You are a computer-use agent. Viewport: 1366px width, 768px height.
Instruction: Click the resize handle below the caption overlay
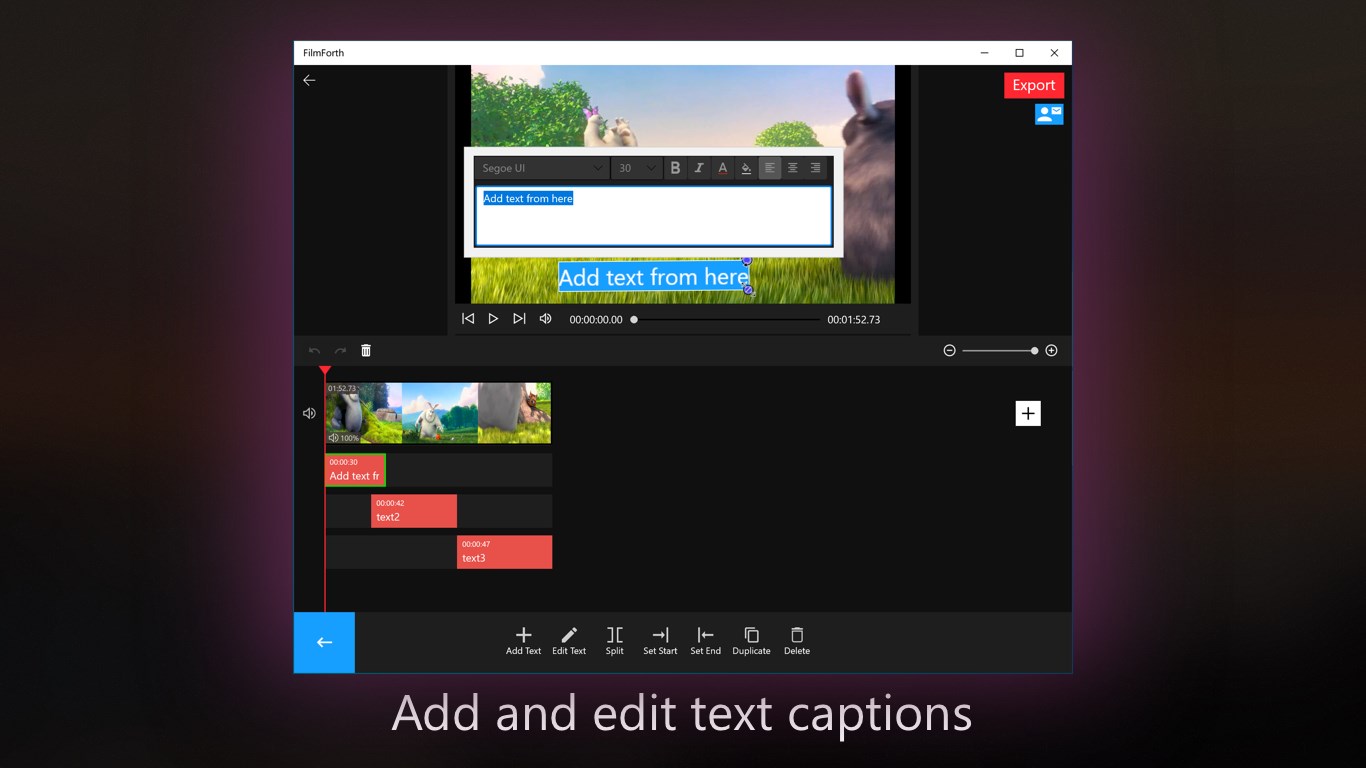coord(748,290)
